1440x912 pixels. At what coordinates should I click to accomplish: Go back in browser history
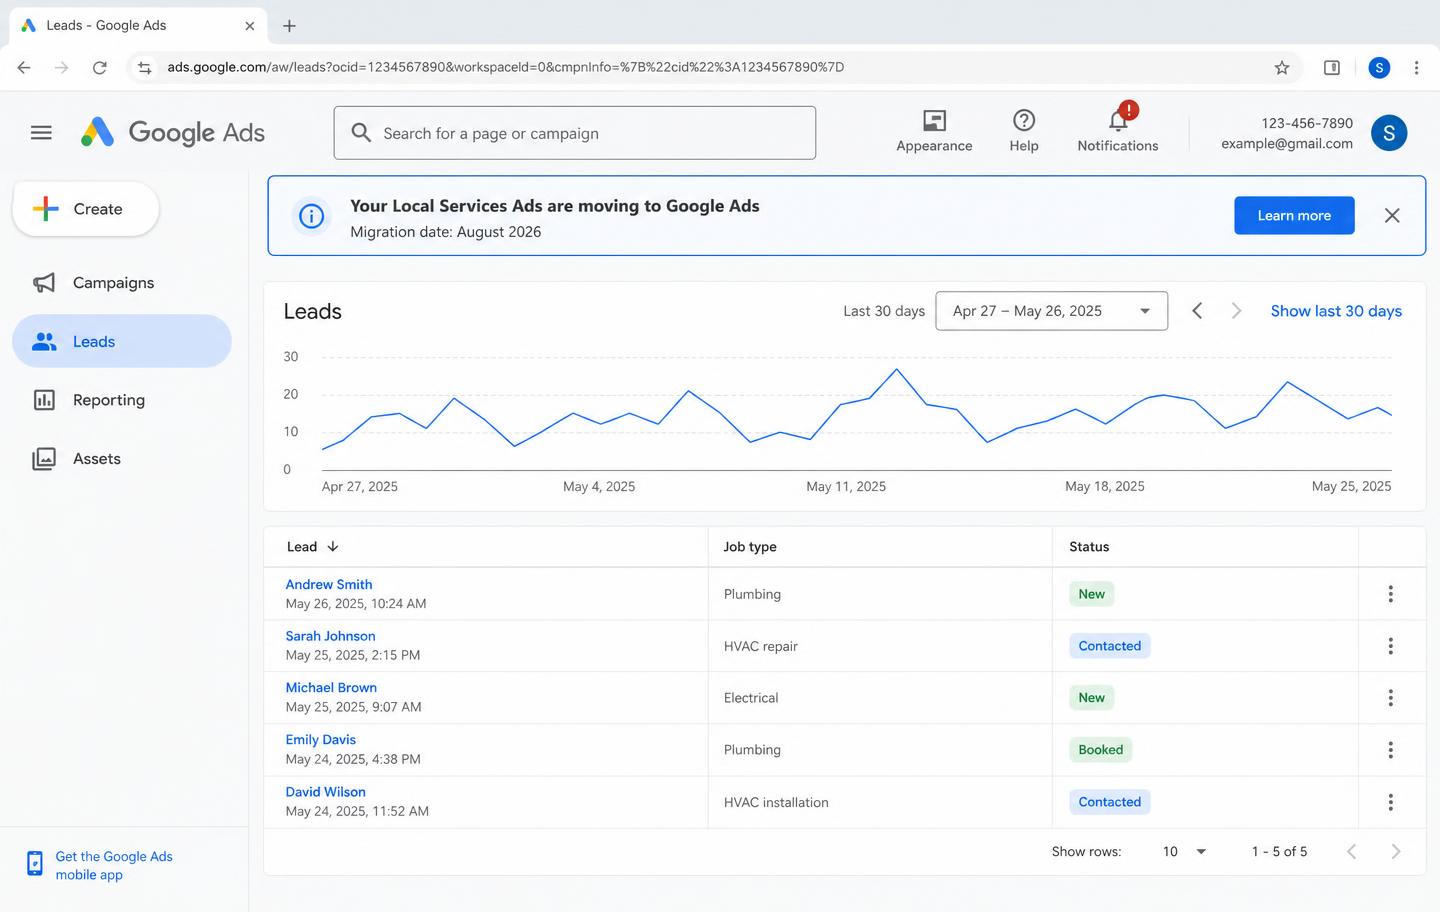tap(24, 67)
